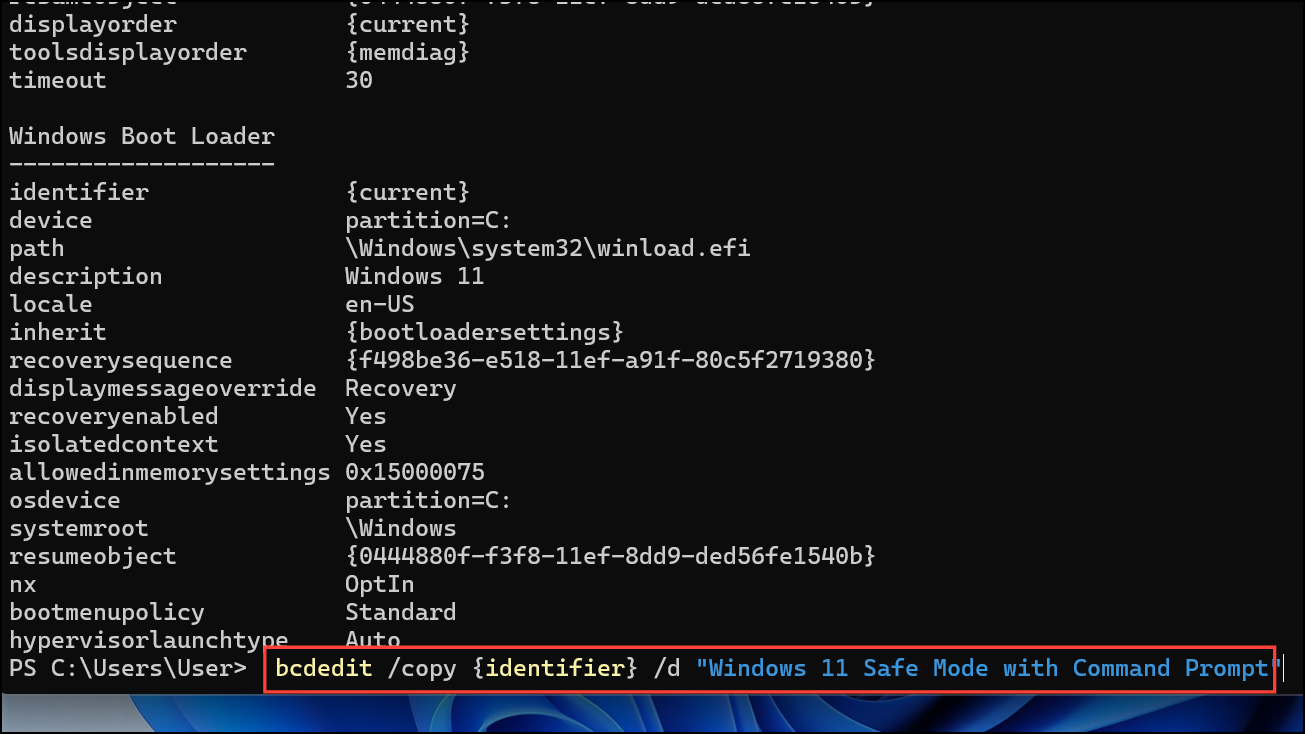Click the displaymessageoverride value Recovery

coord(400,388)
